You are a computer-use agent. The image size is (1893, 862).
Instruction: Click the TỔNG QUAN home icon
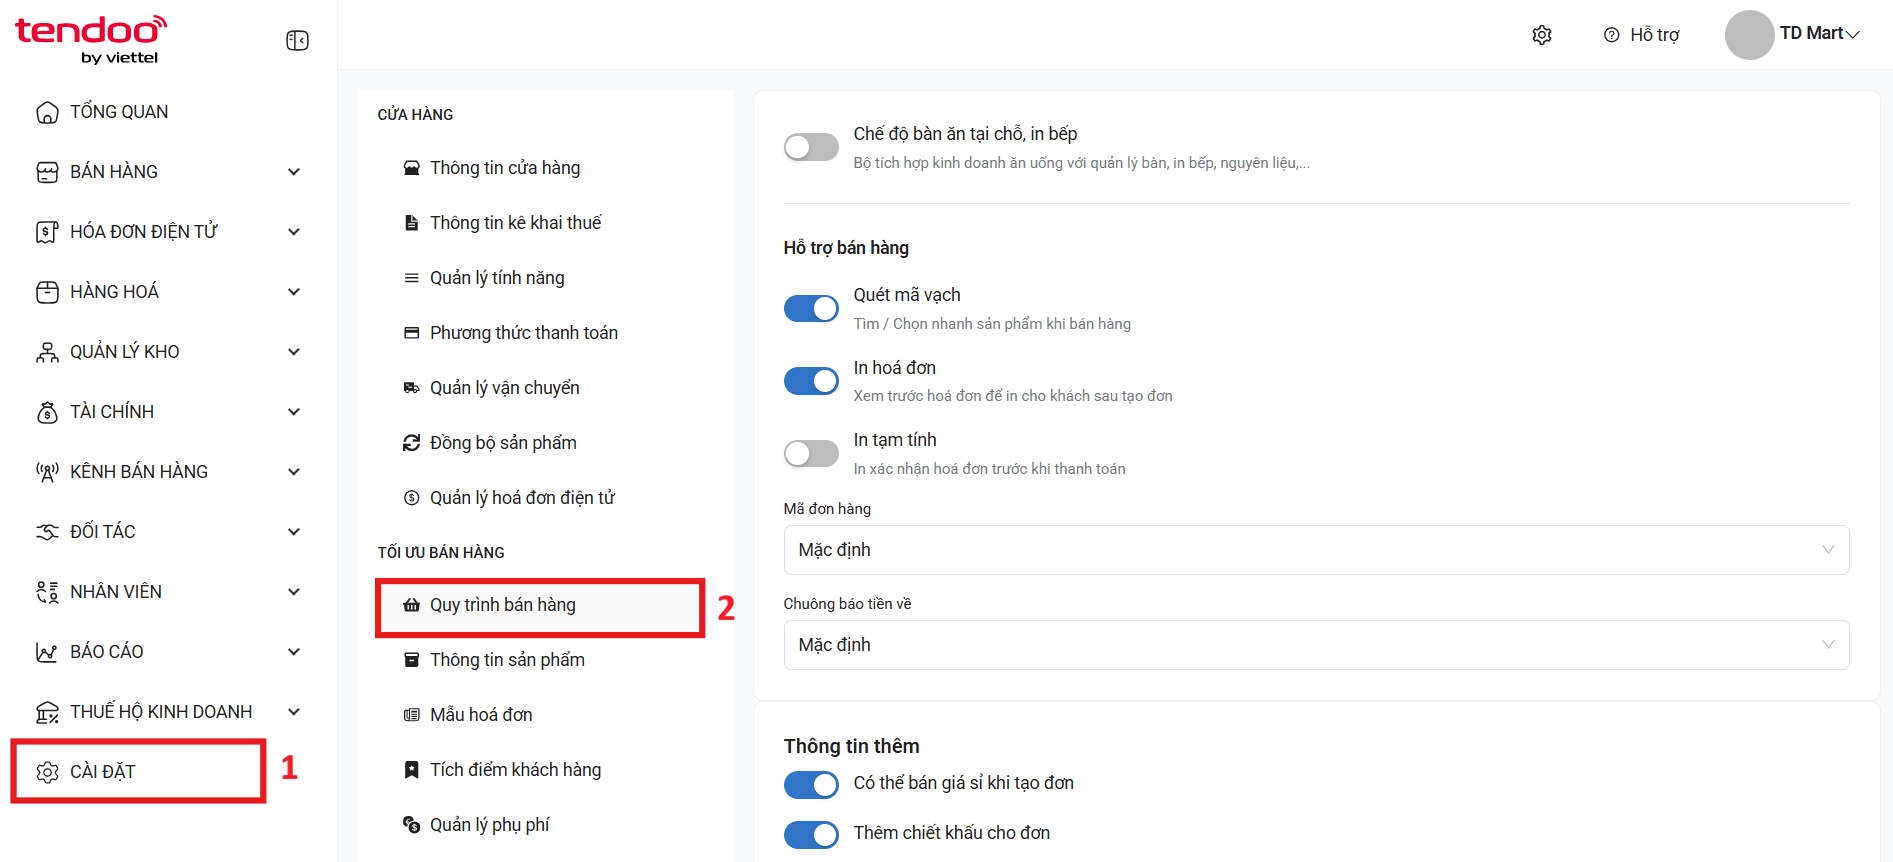click(x=47, y=112)
